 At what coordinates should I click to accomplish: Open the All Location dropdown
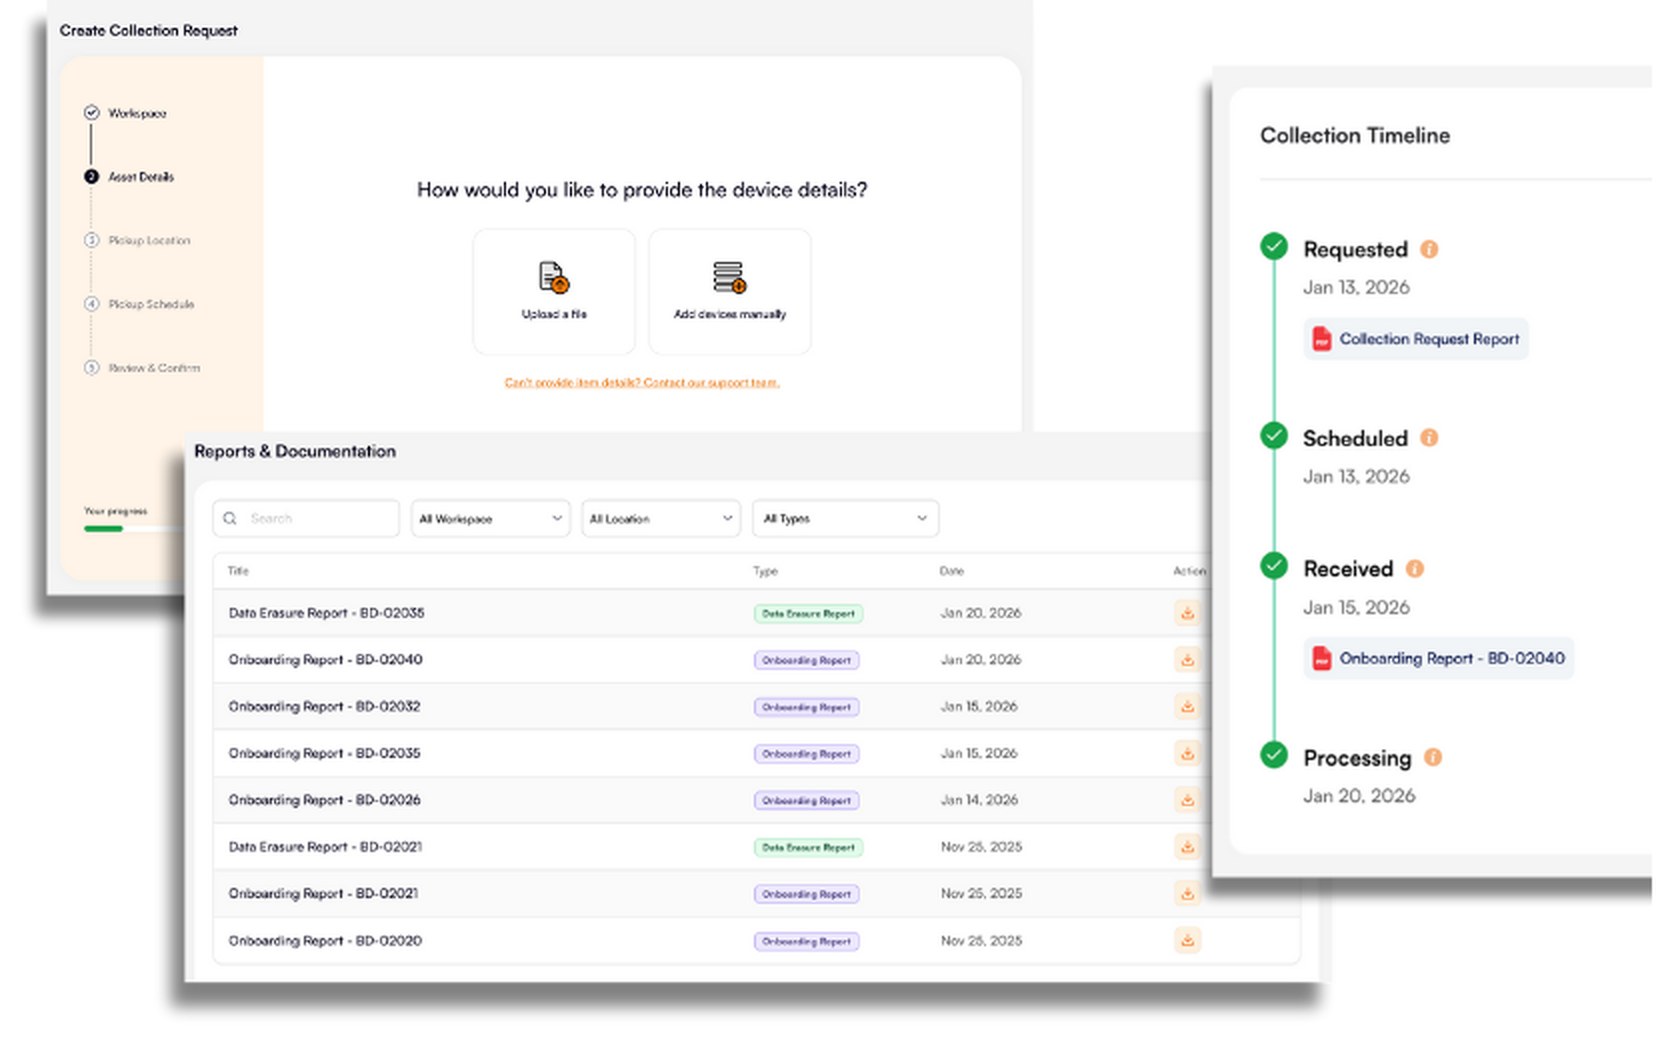661,518
